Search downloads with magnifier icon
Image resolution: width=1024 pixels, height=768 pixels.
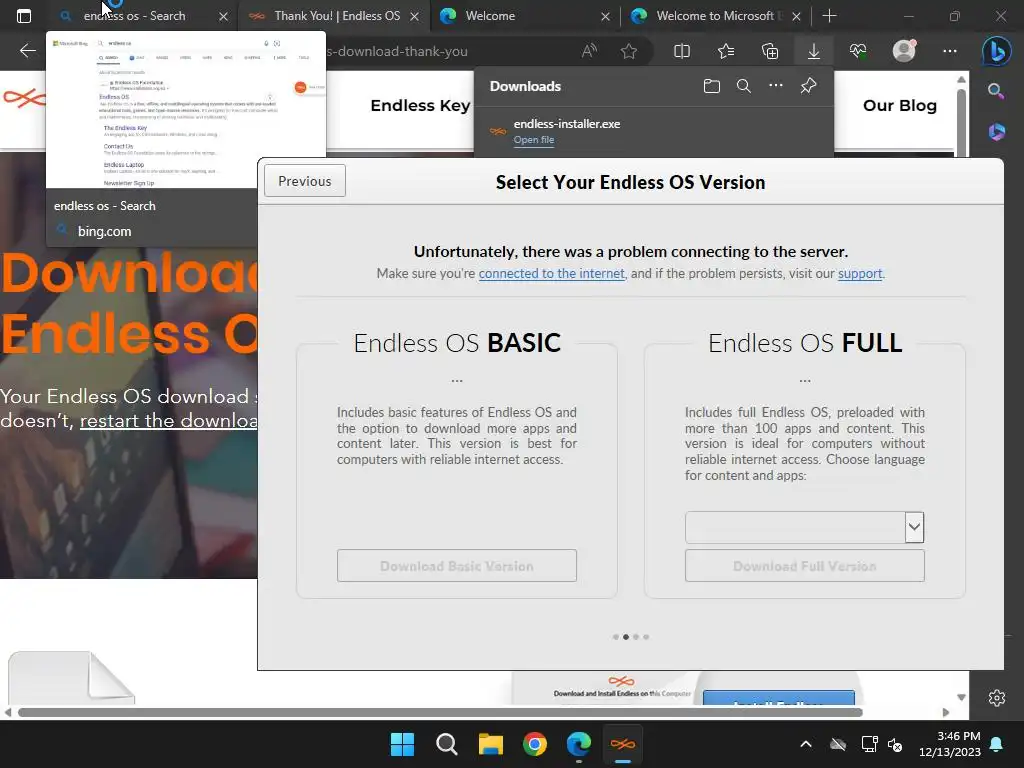click(743, 86)
